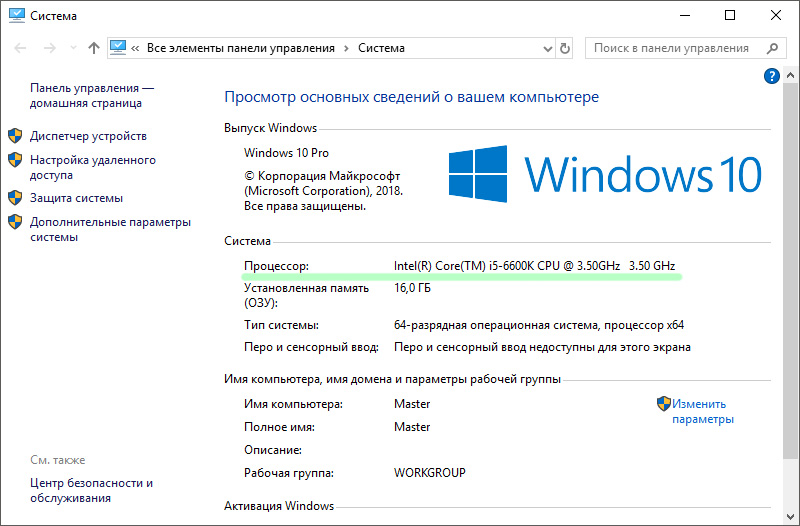
Task: Open Настройка удаленного доступа
Action: (x=92, y=167)
